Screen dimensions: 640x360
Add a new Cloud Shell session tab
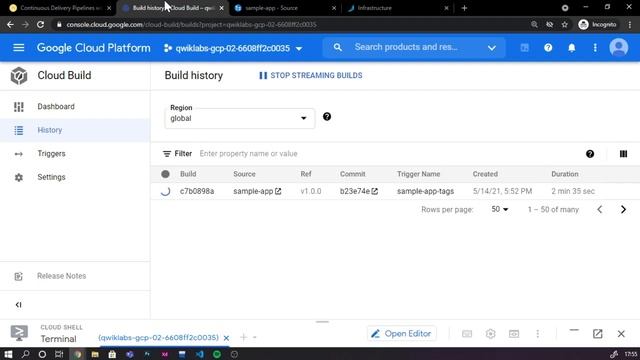pyautogui.click(x=244, y=337)
